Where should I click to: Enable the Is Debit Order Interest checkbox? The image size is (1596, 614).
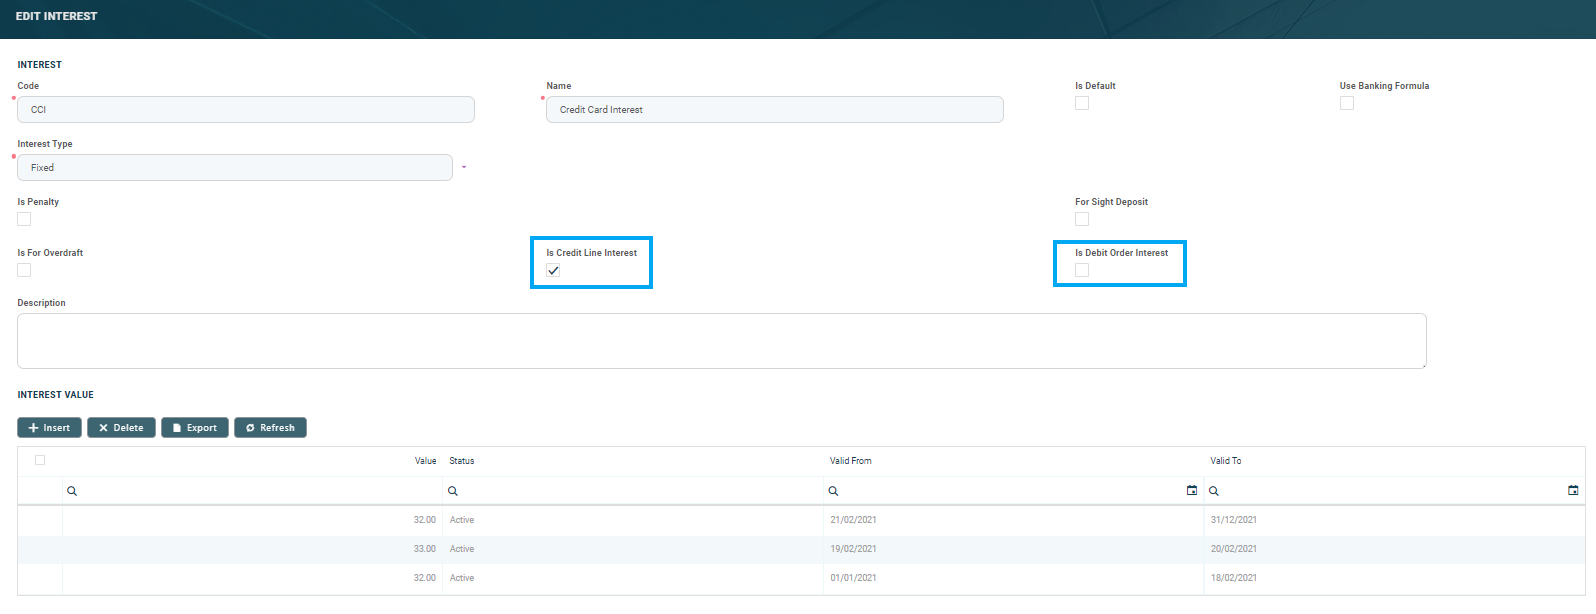(x=1082, y=270)
